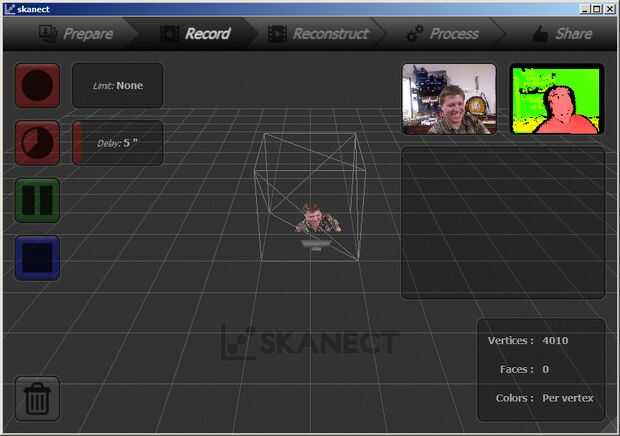620x436 pixels.
Task: Close the skanect window
Action: point(610,9)
